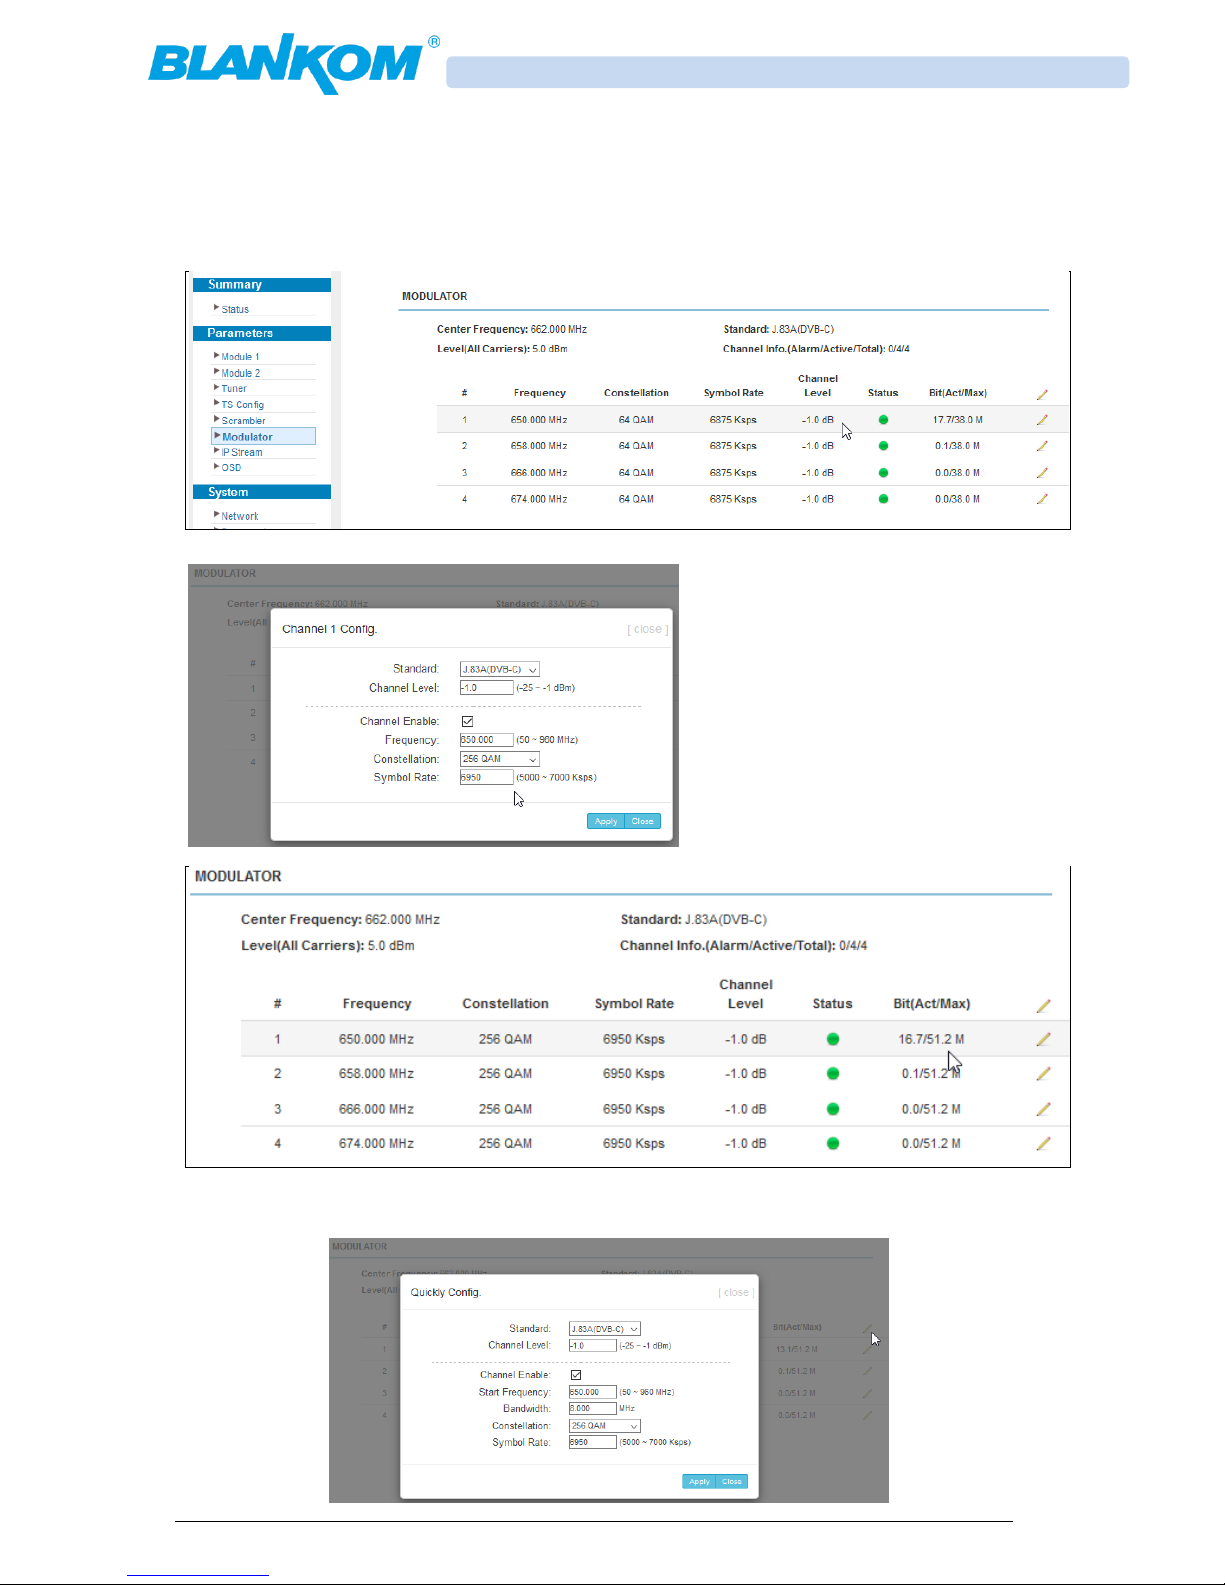
Task: Click the header pencil icon in the 64 QAM modulator table
Action: click(x=1042, y=395)
